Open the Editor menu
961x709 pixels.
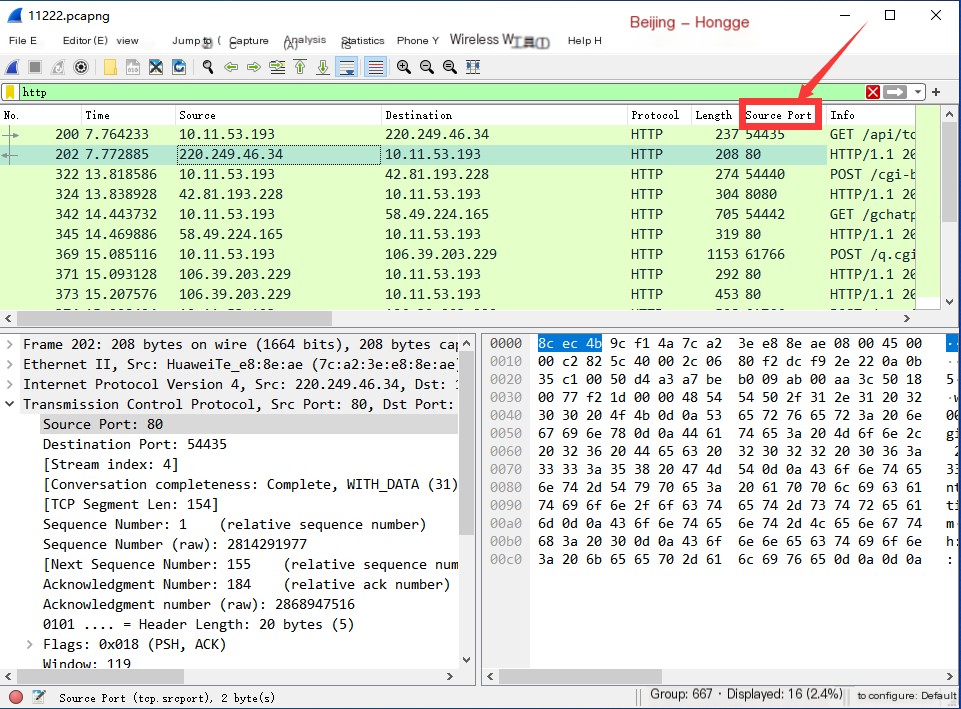[85, 40]
